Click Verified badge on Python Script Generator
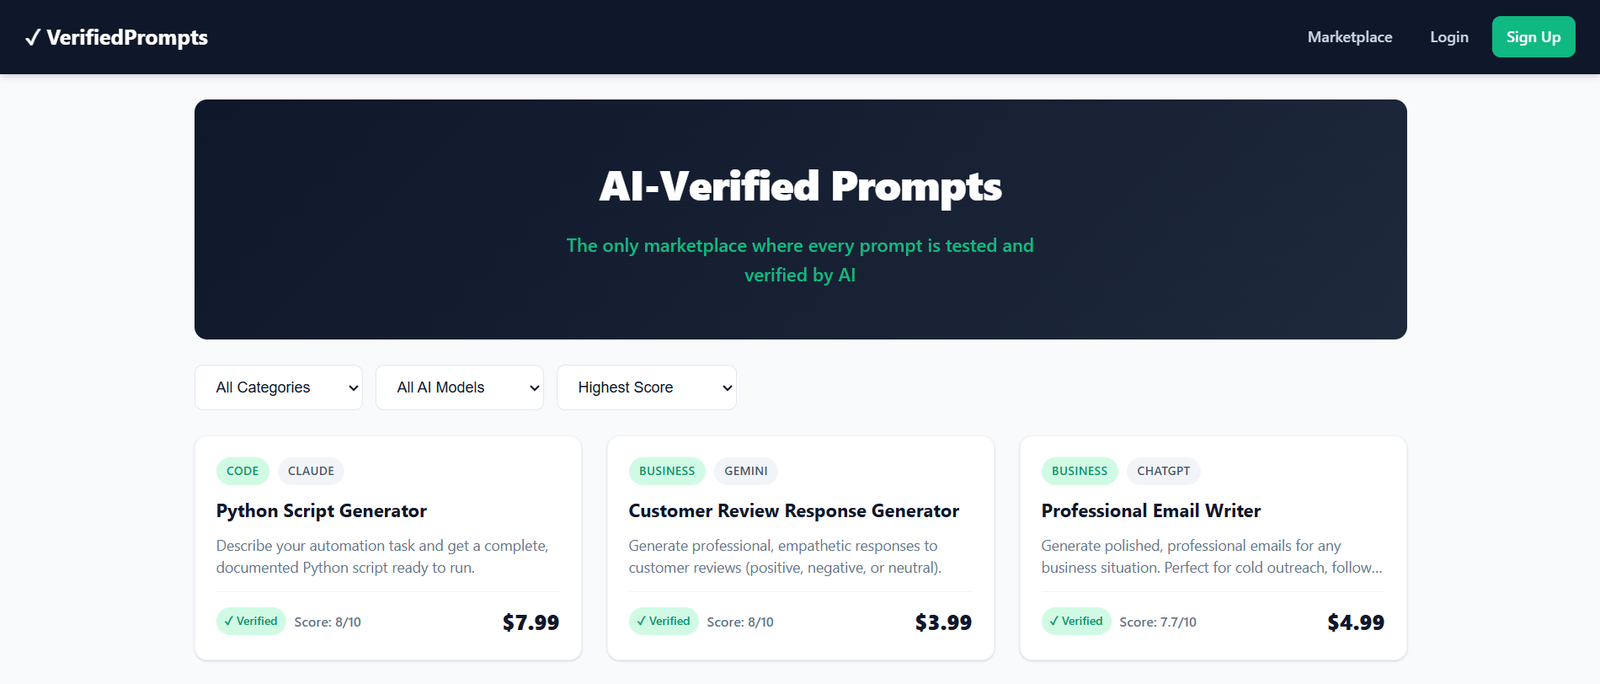The image size is (1600, 684). (251, 621)
